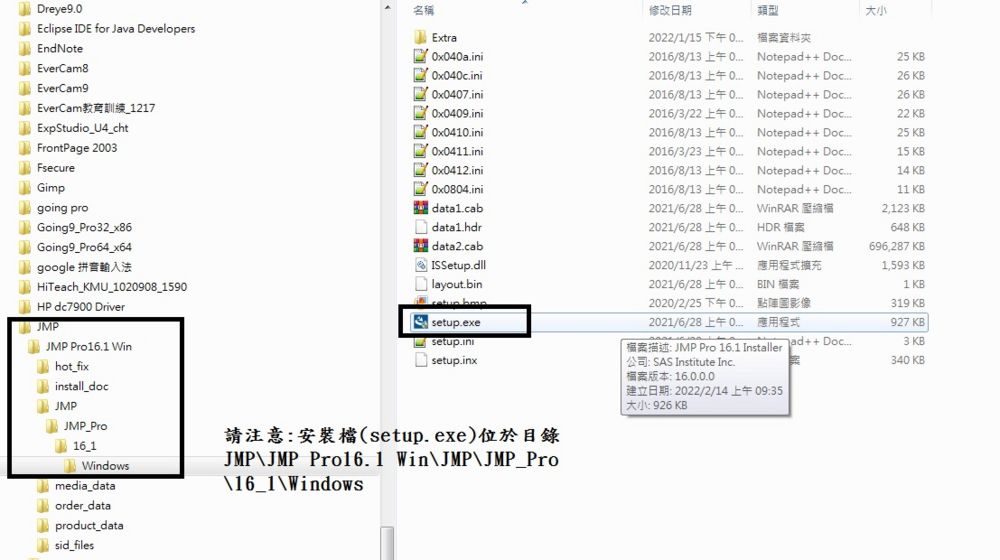Viewport: 1000px width, 560px height.
Task: Sort files by 名稱 column header
Action: (423, 10)
